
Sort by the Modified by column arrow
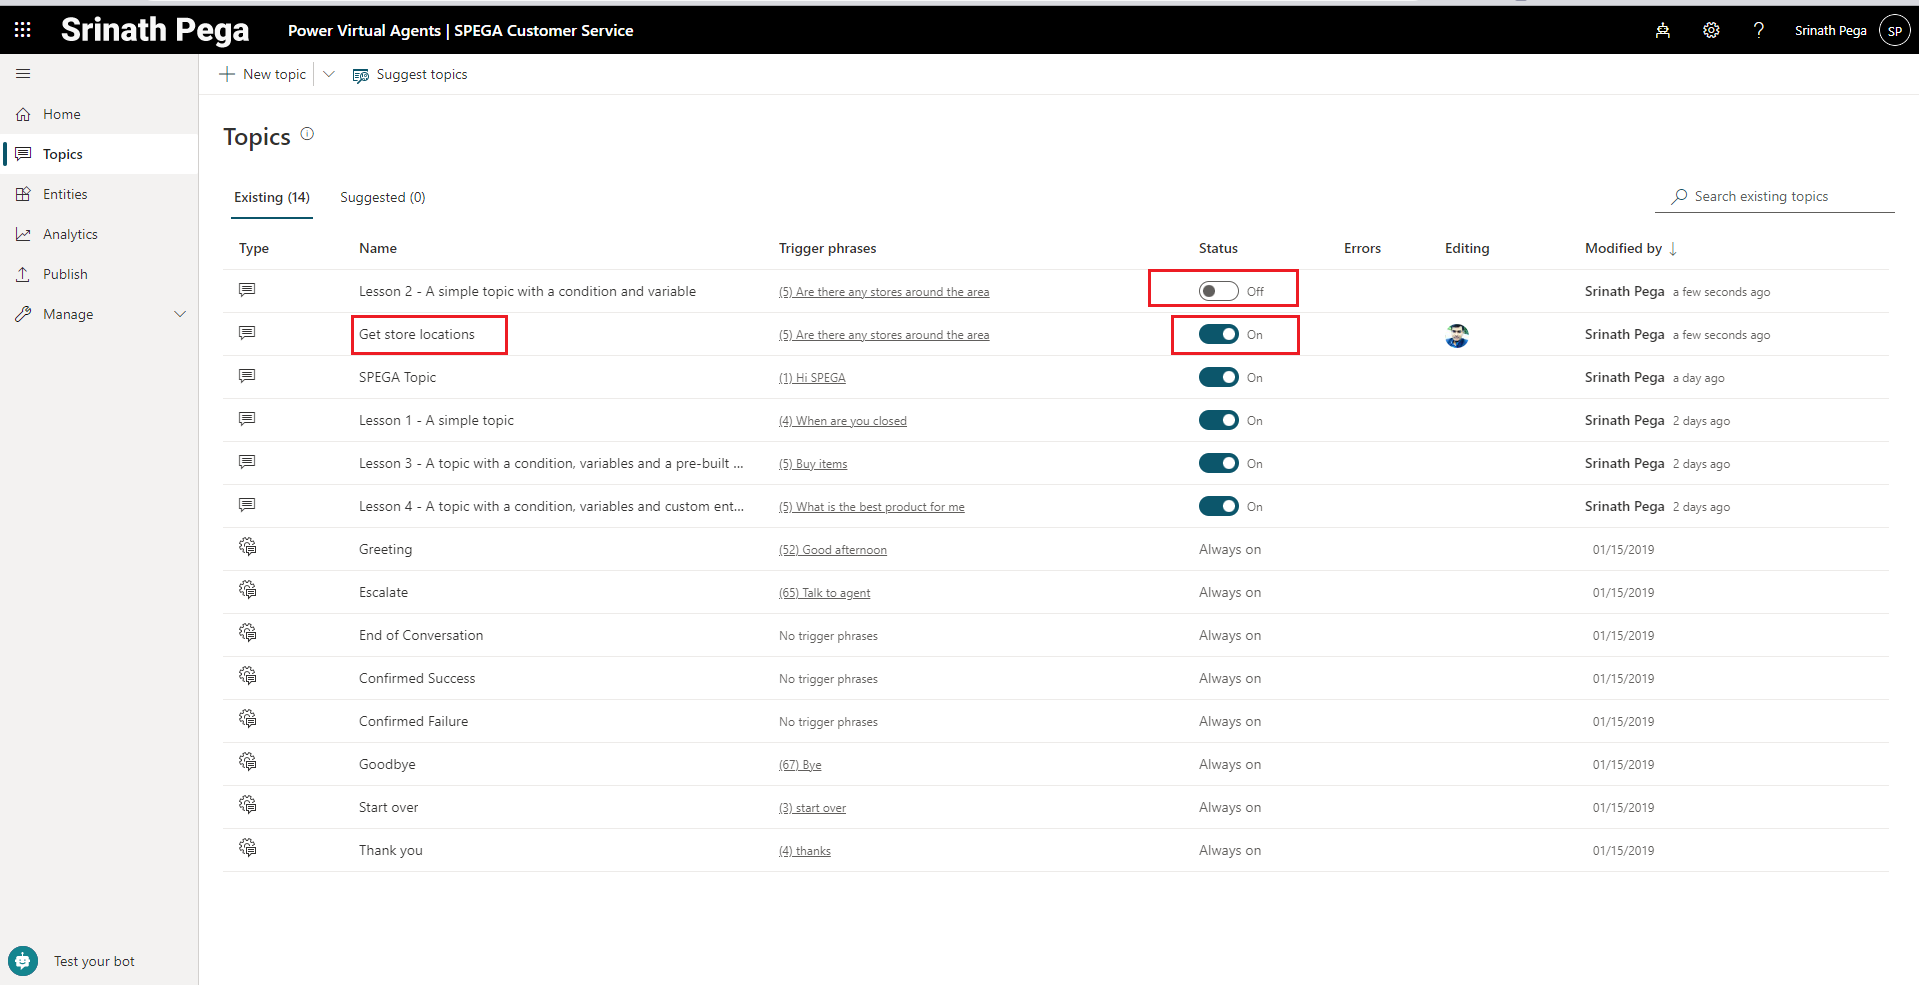pyautogui.click(x=1673, y=248)
